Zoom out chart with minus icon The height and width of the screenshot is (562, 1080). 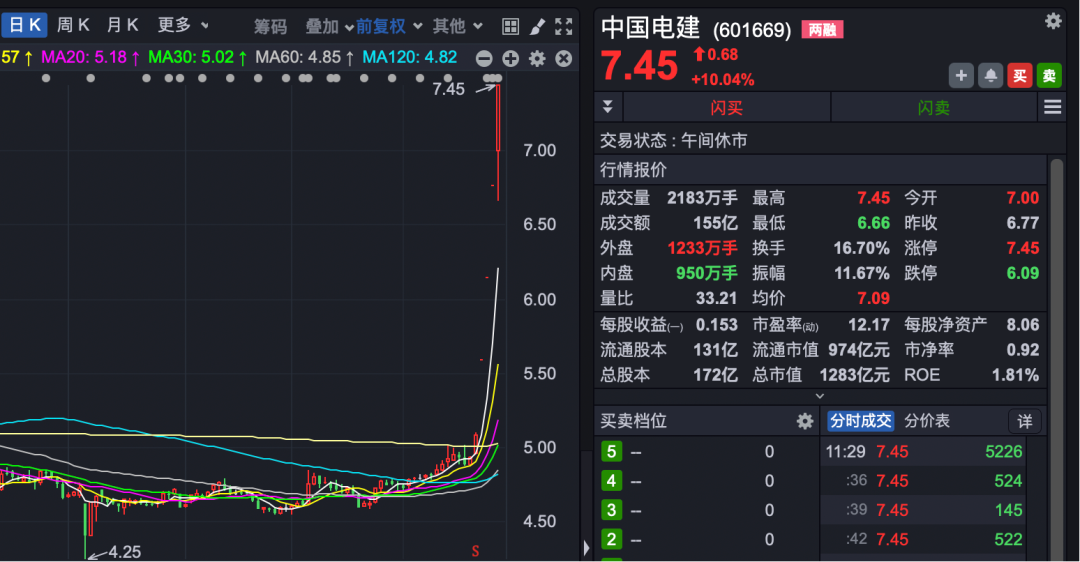[x=484, y=59]
